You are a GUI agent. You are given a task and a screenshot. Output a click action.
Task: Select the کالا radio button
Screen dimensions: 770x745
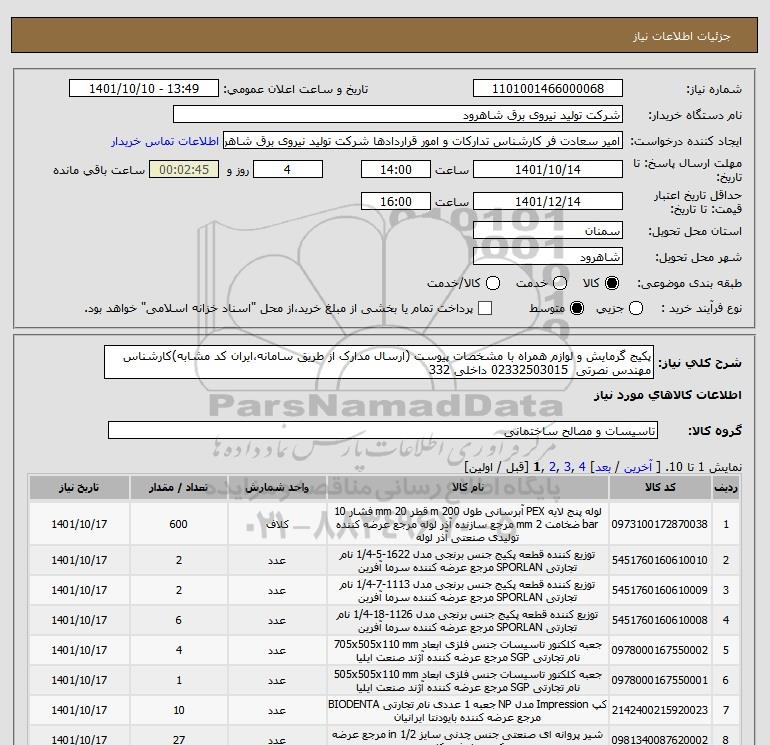pos(612,283)
